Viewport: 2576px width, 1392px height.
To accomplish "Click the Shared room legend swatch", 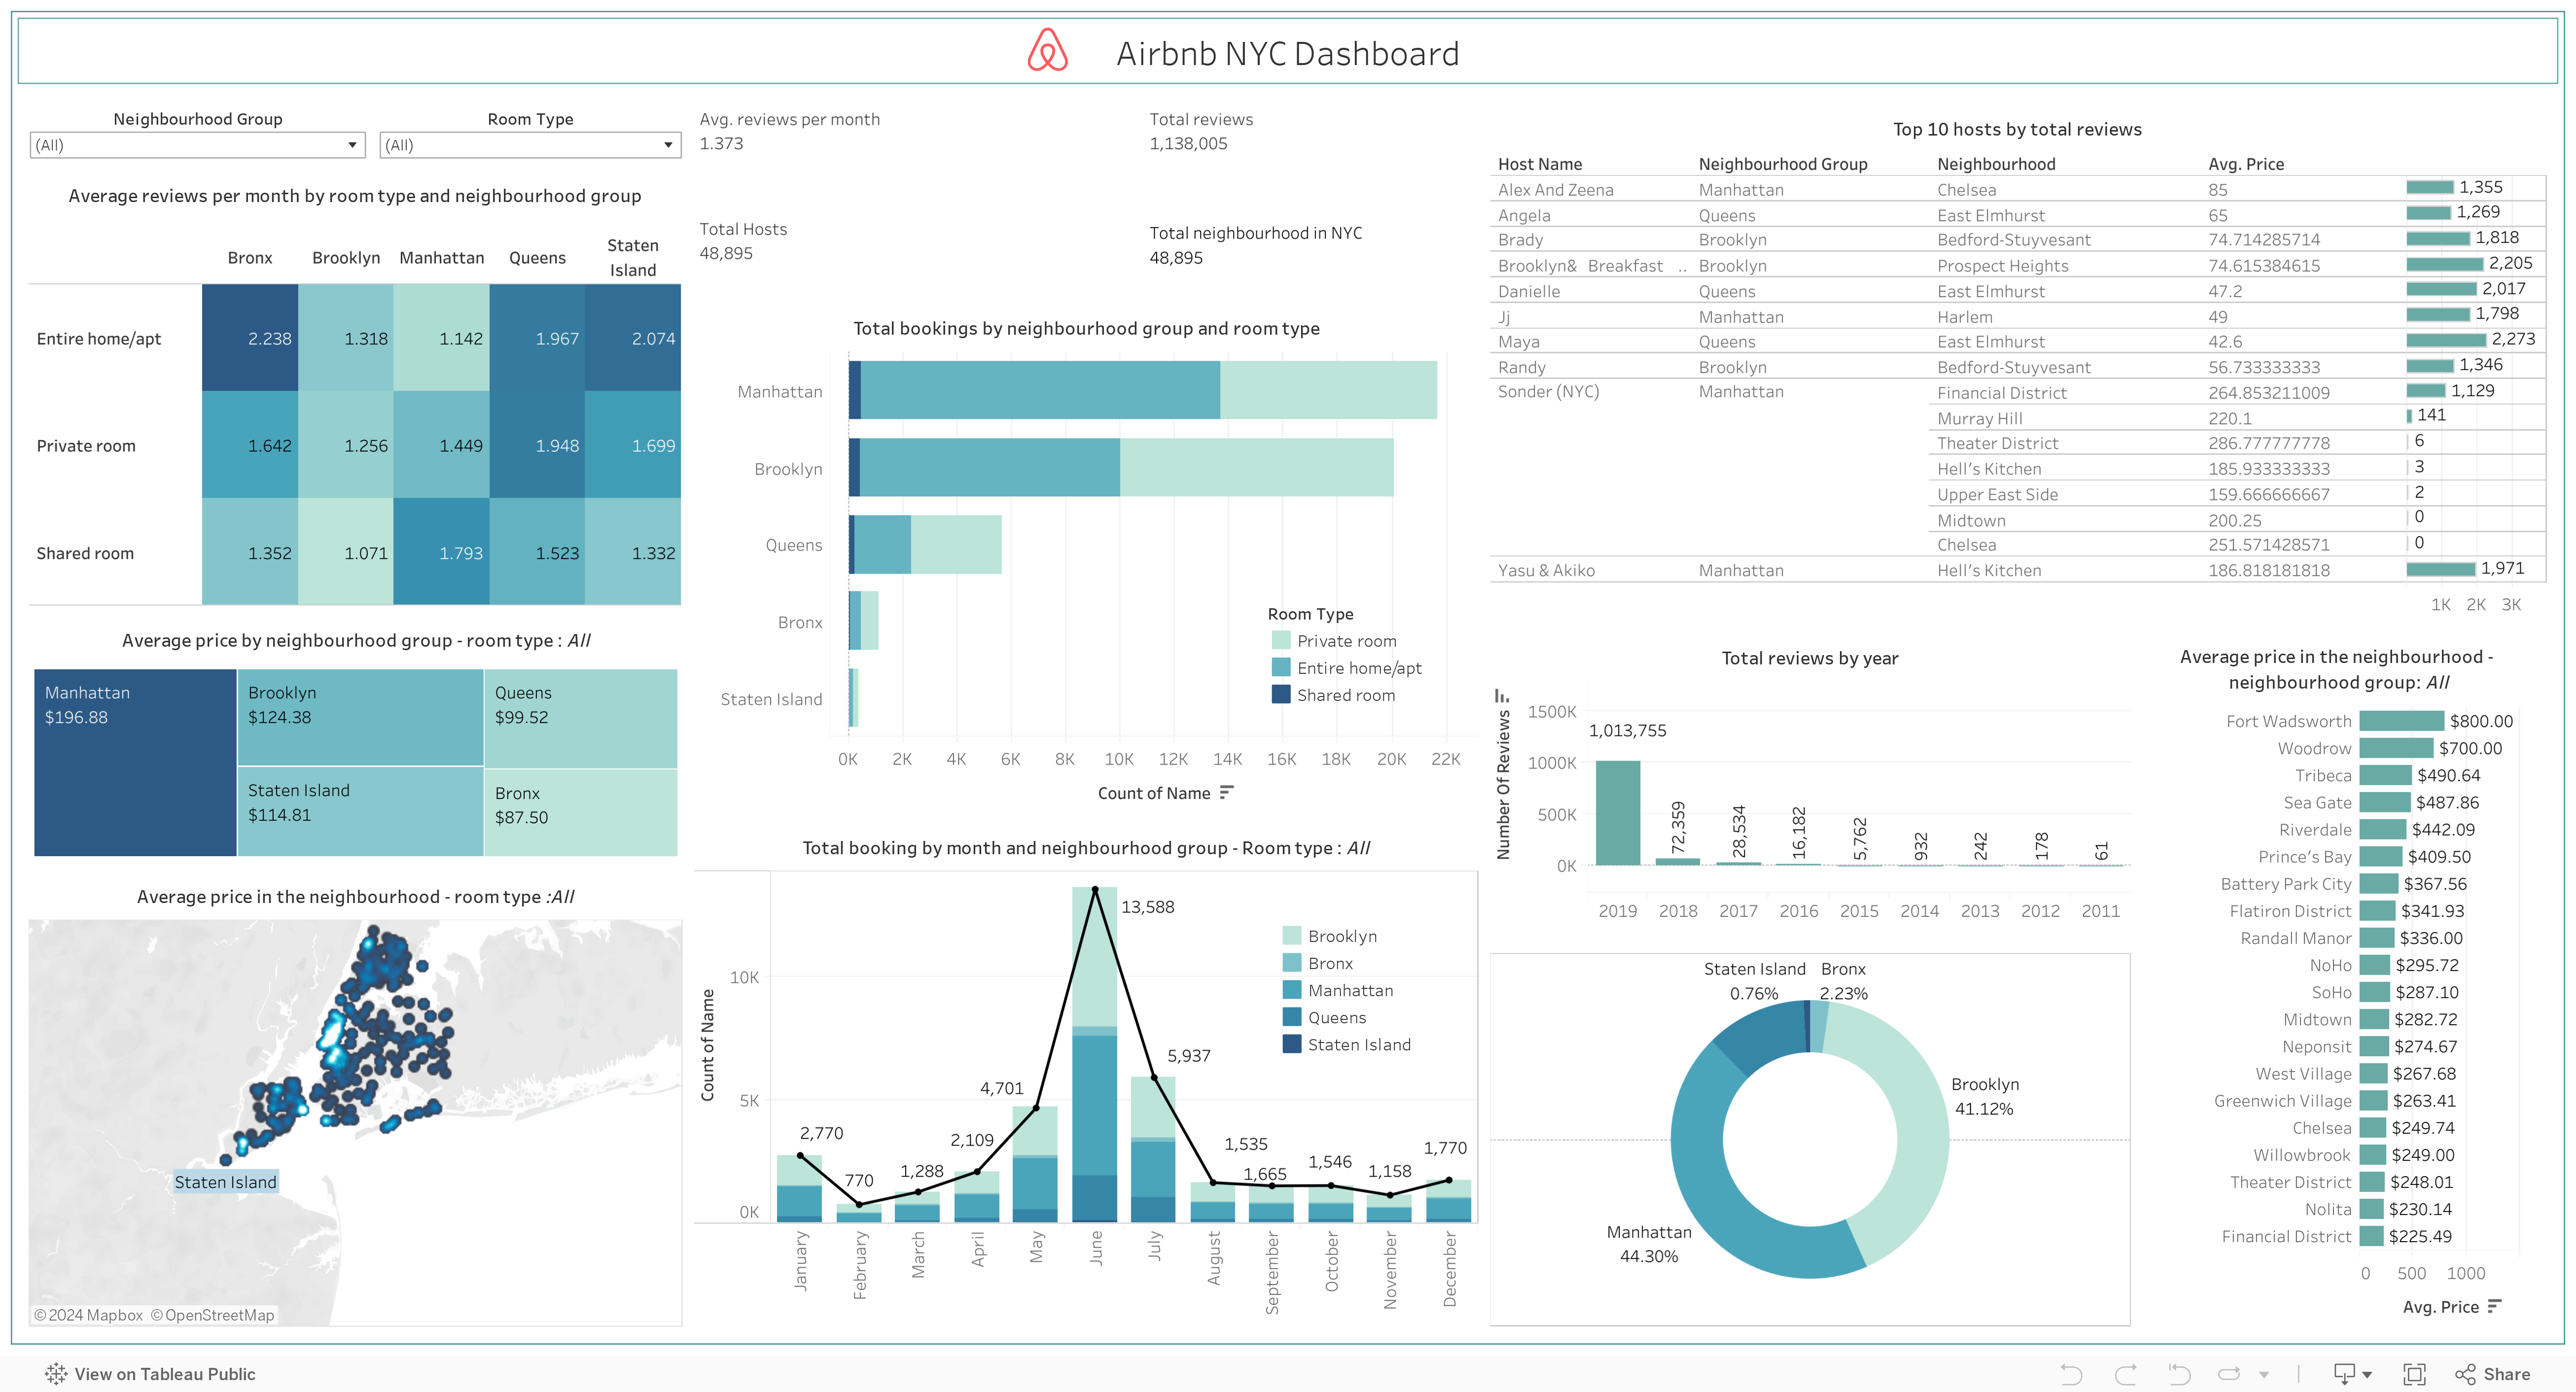I will pyautogui.click(x=1280, y=694).
